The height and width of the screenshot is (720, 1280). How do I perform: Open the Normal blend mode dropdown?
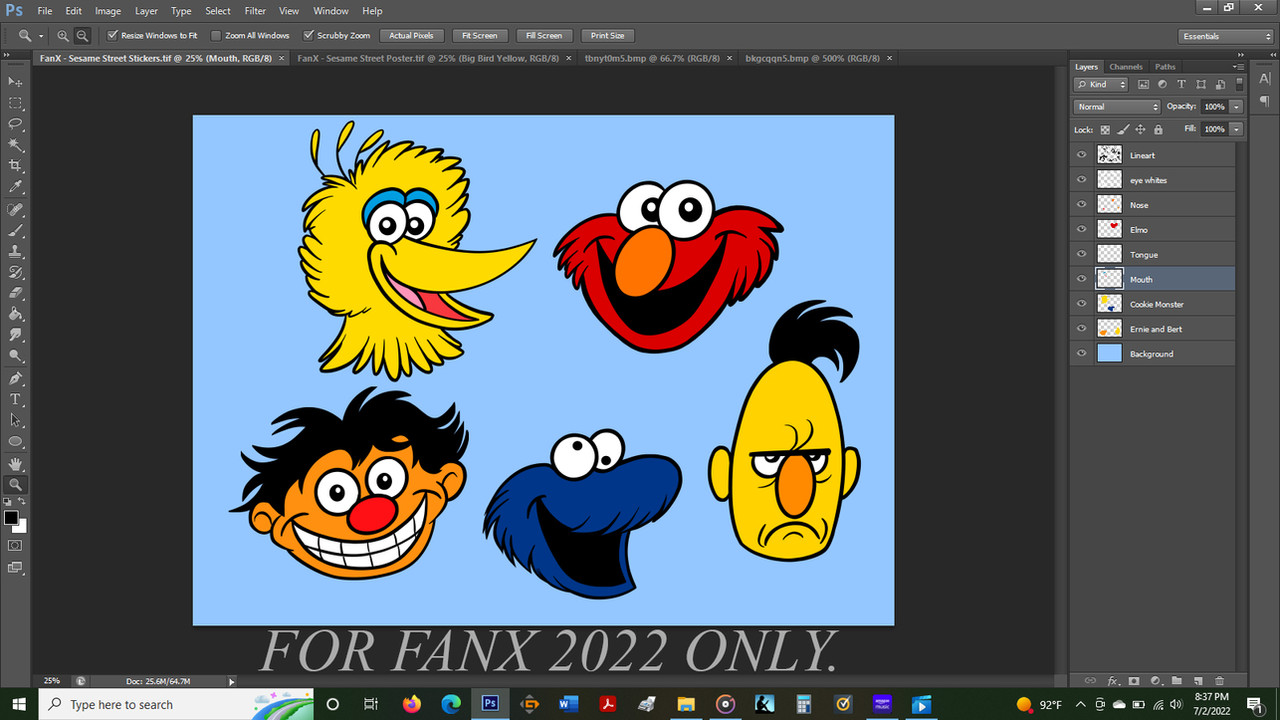click(1117, 107)
